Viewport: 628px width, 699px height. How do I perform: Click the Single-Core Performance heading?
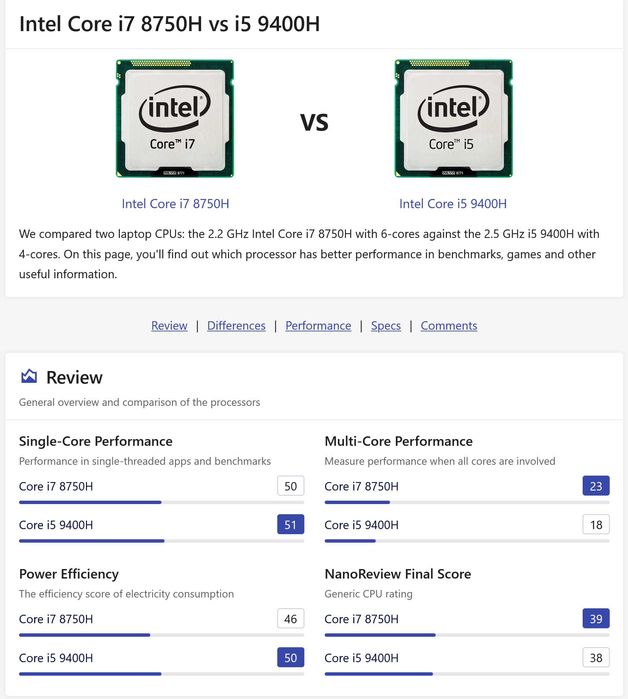coord(96,441)
